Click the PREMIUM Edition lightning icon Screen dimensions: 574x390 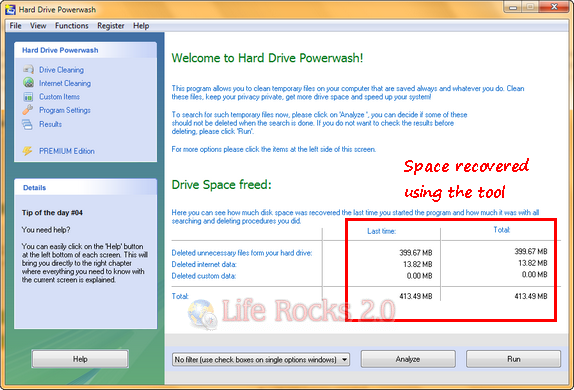coord(27,151)
